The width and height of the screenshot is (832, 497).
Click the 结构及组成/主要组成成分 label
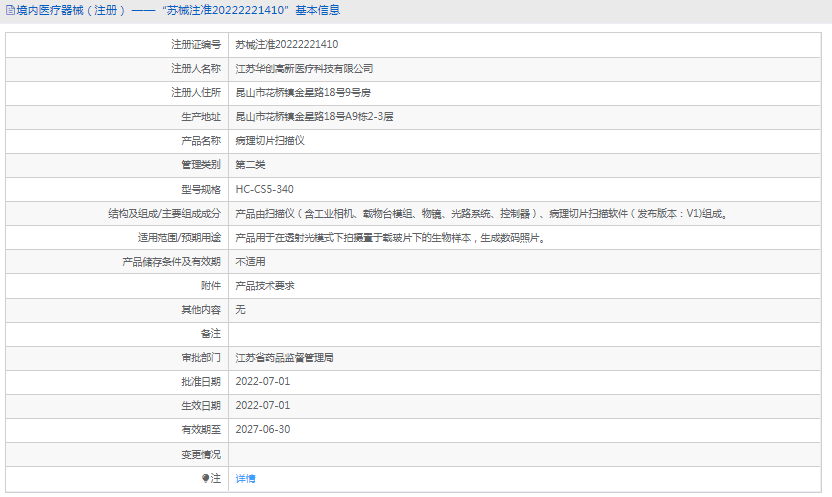164,214
